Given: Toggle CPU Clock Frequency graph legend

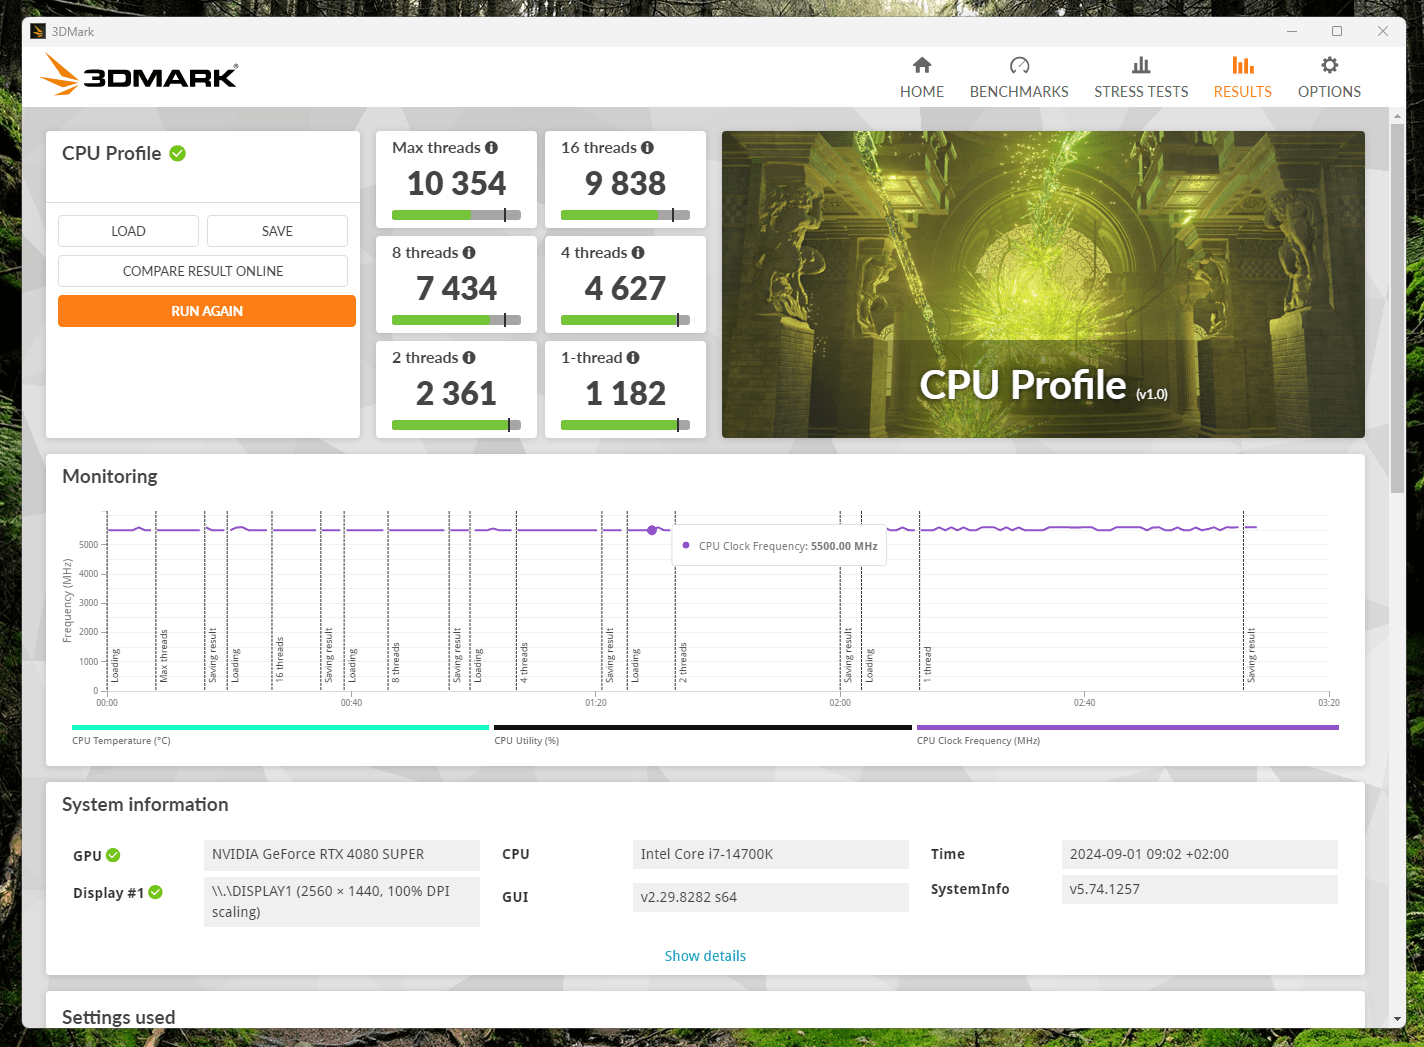Looking at the screenshot, I should pos(1127,735).
